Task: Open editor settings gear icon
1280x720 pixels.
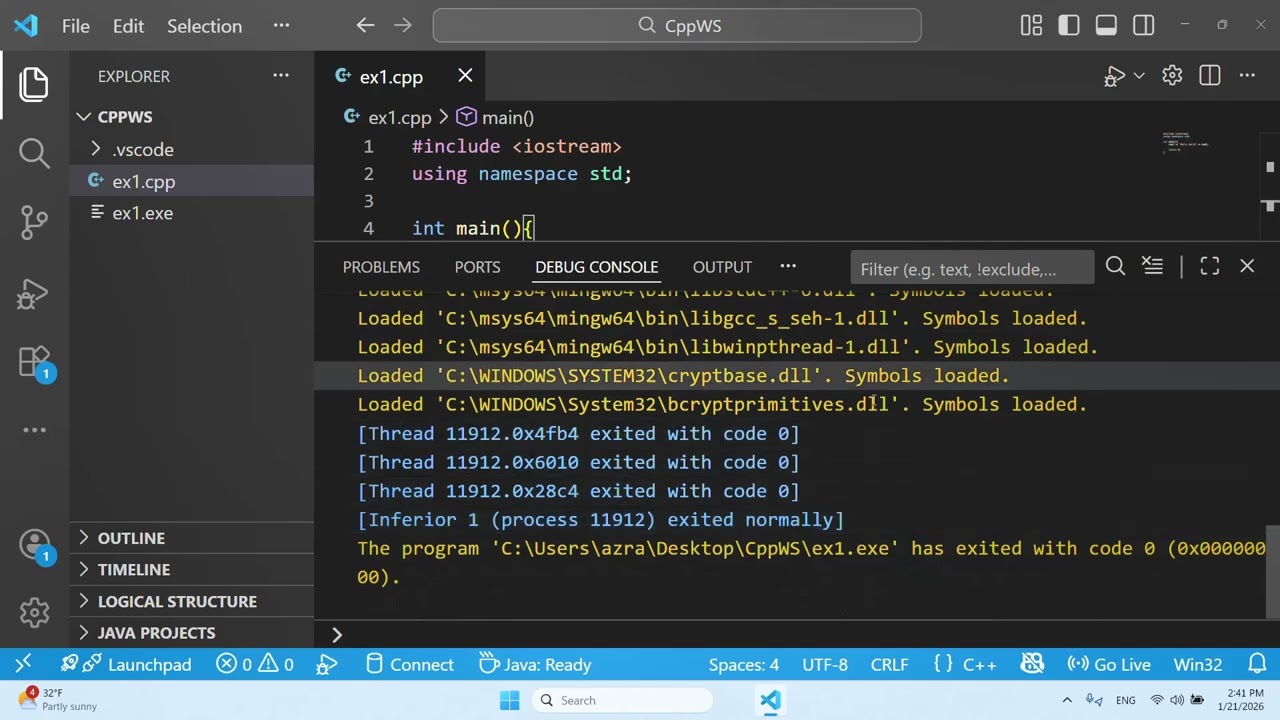Action: point(1172,76)
